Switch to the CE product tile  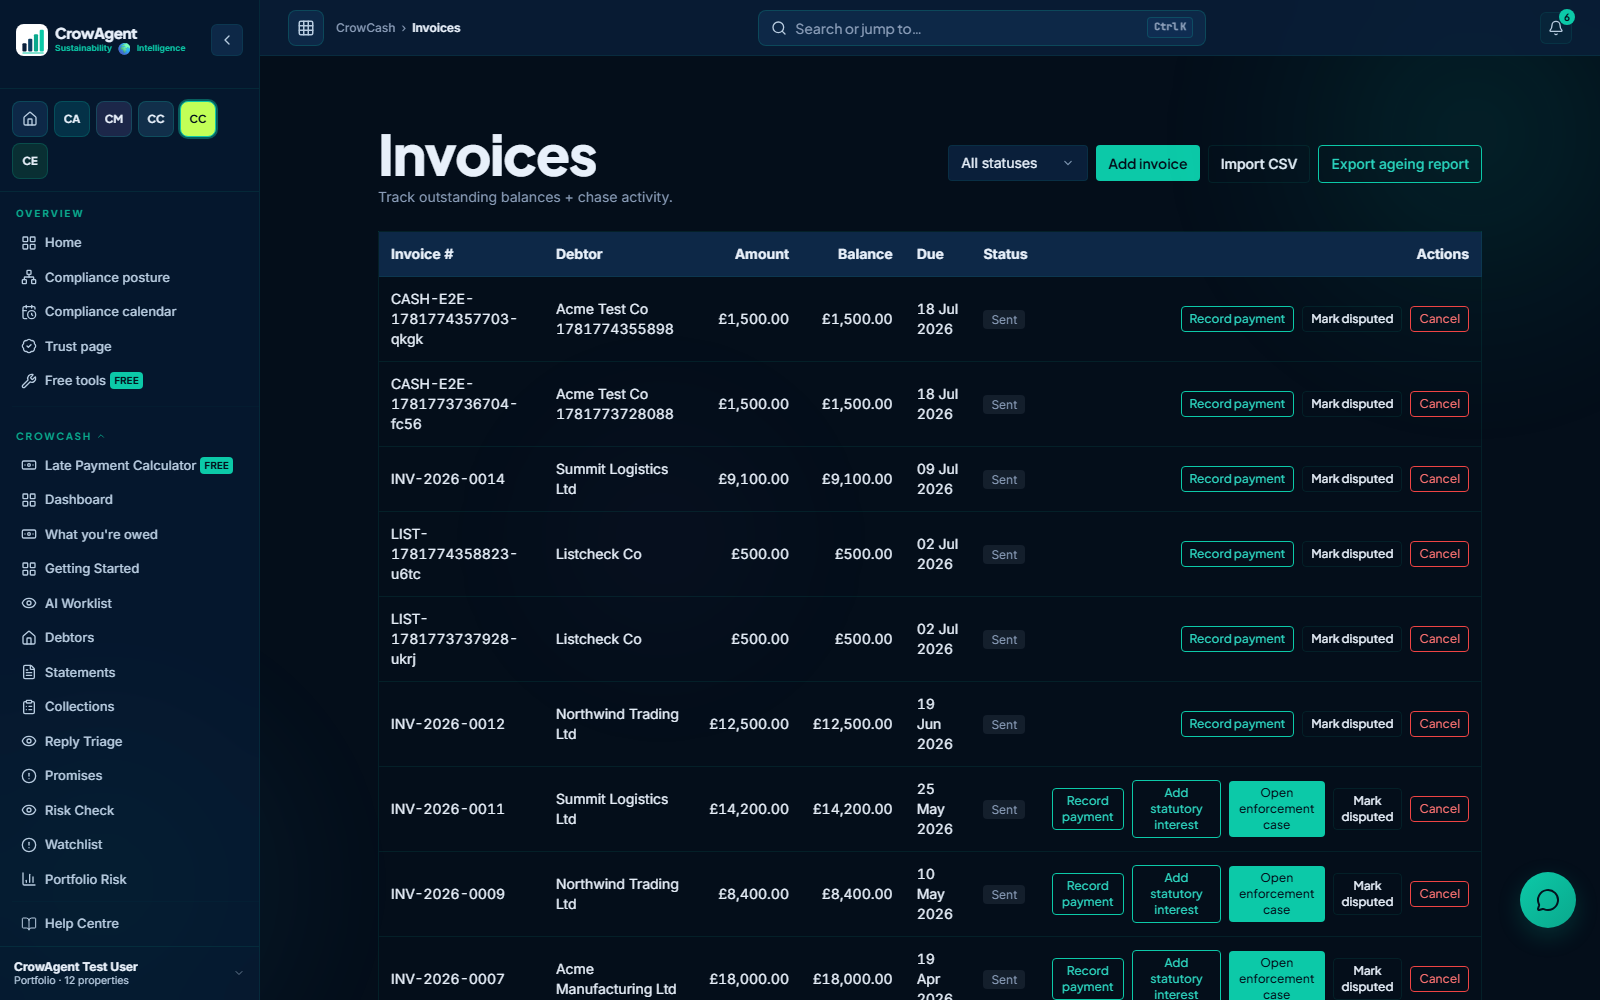pyautogui.click(x=30, y=161)
